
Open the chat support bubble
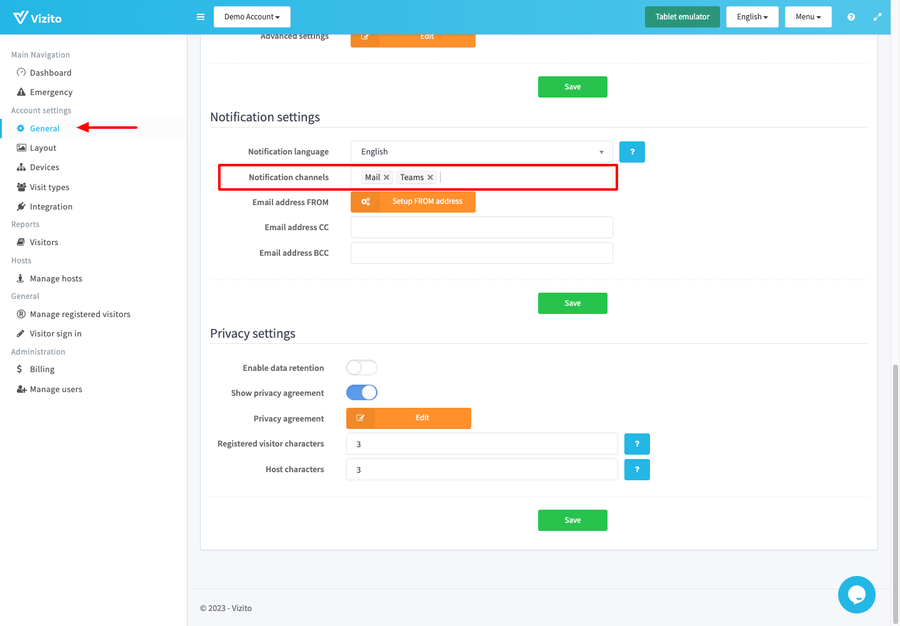(856, 594)
